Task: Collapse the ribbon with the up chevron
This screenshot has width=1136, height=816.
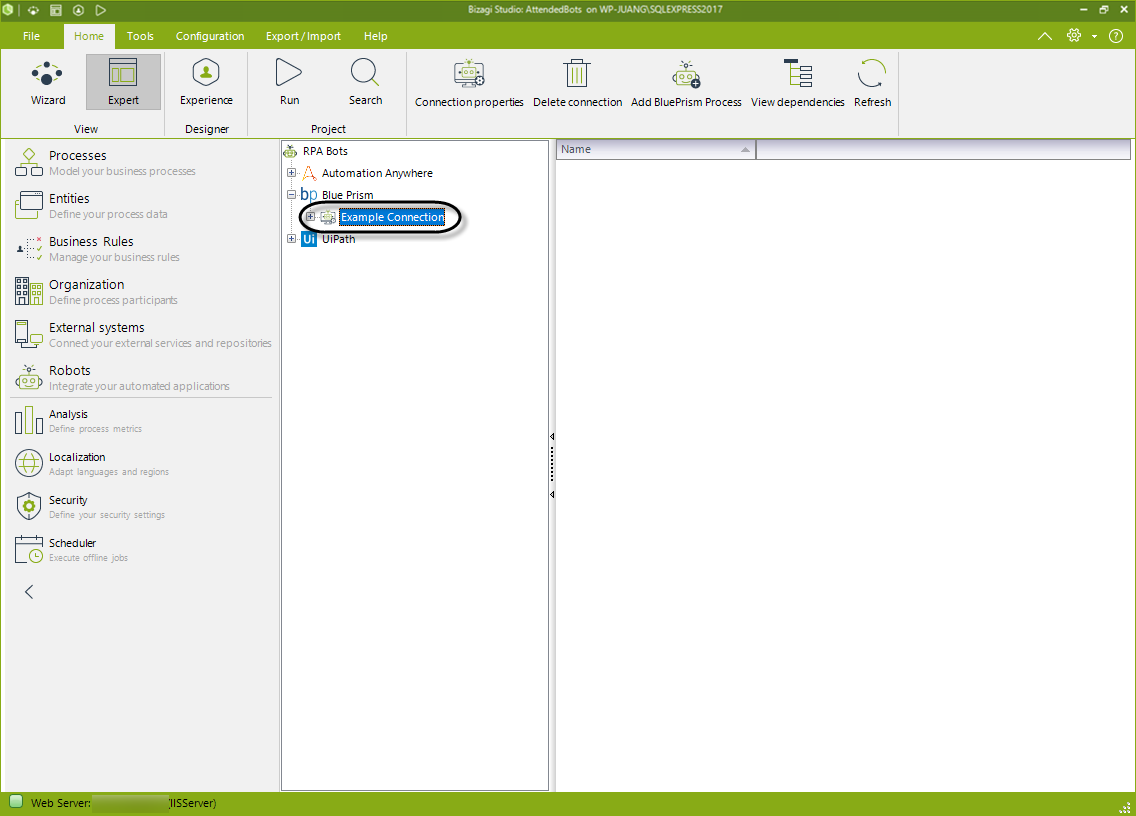Action: (1044, 36)
